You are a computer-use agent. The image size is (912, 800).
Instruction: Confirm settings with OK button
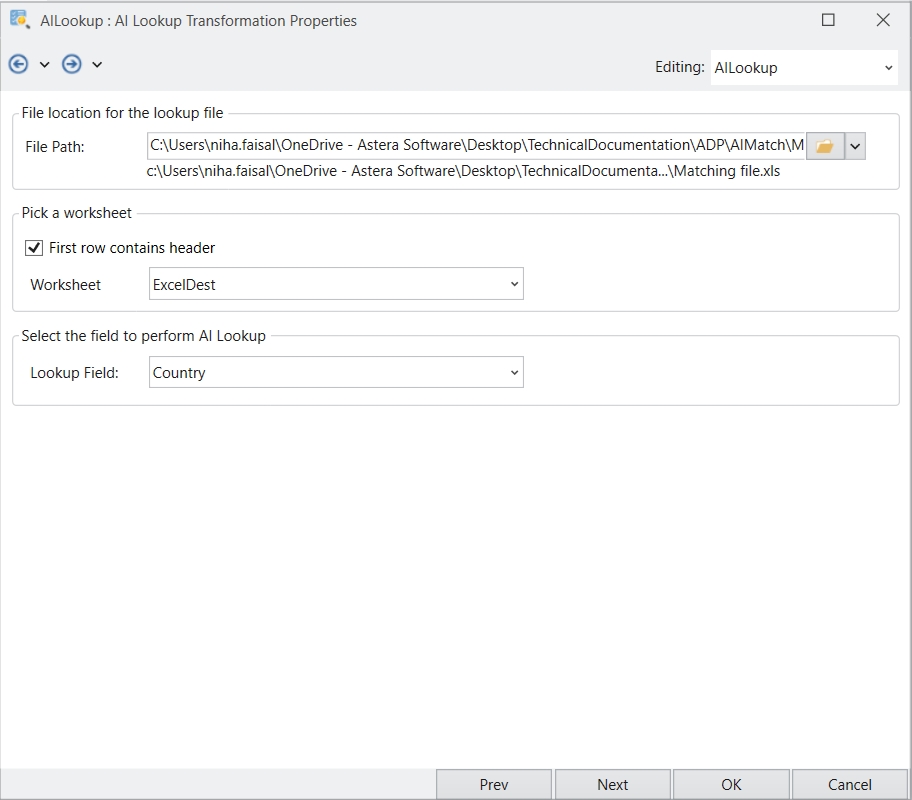coord(731,784)
